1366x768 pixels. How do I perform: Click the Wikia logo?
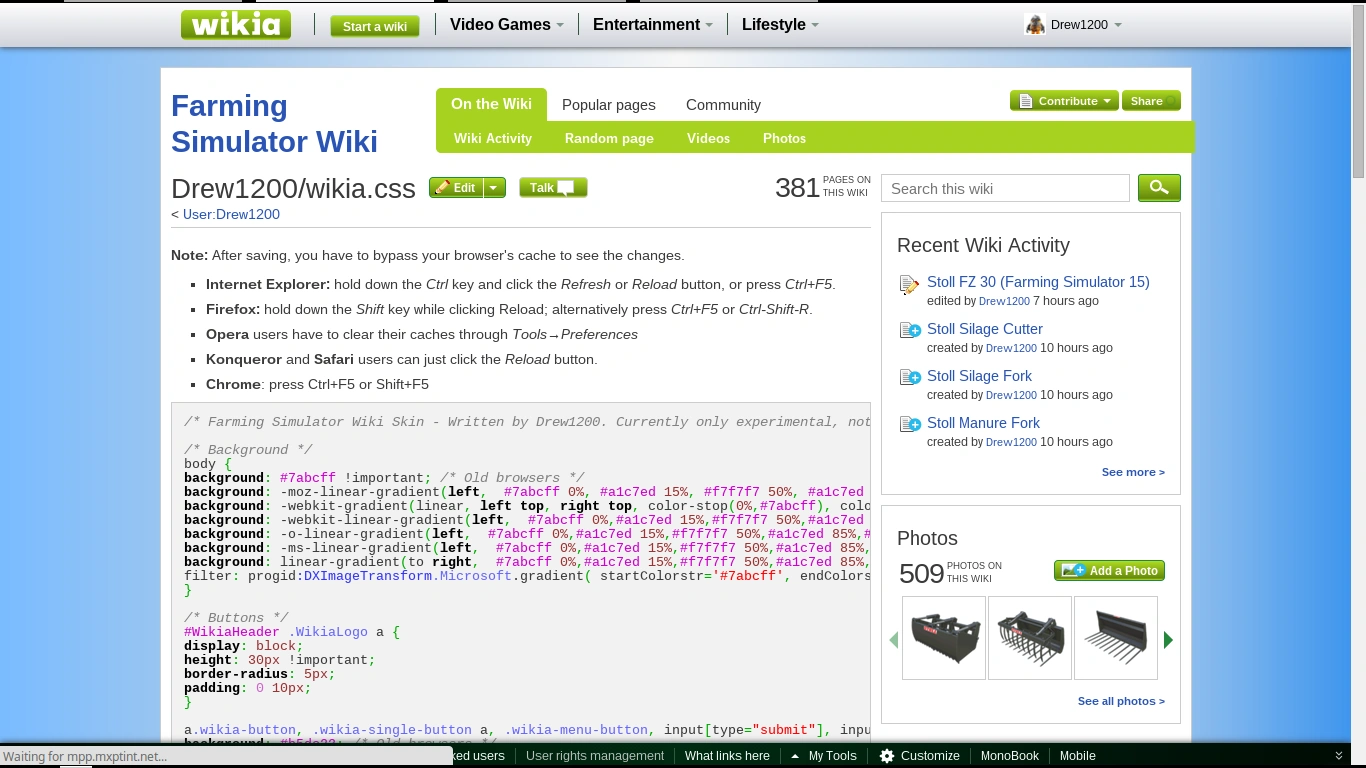(x=236, y=24)
